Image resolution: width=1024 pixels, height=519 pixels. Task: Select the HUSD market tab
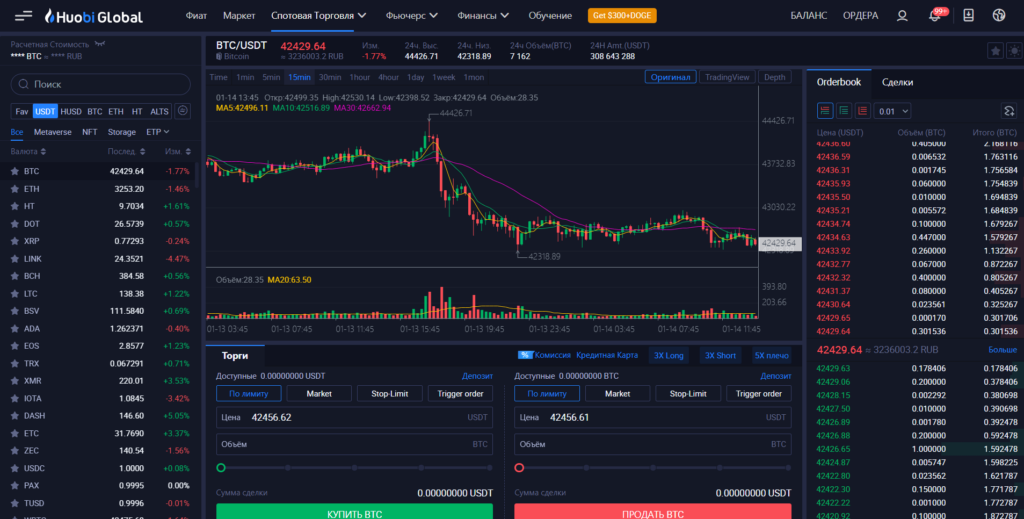pos(71,112)
